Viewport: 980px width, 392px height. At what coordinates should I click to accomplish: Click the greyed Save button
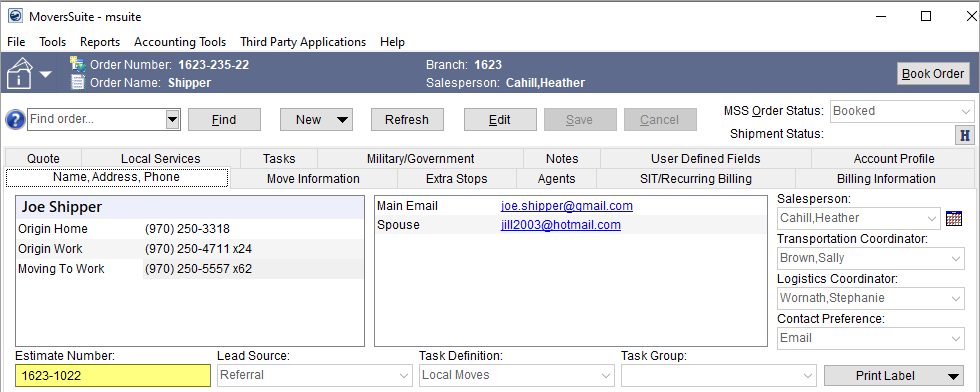[x=579, y=119]
